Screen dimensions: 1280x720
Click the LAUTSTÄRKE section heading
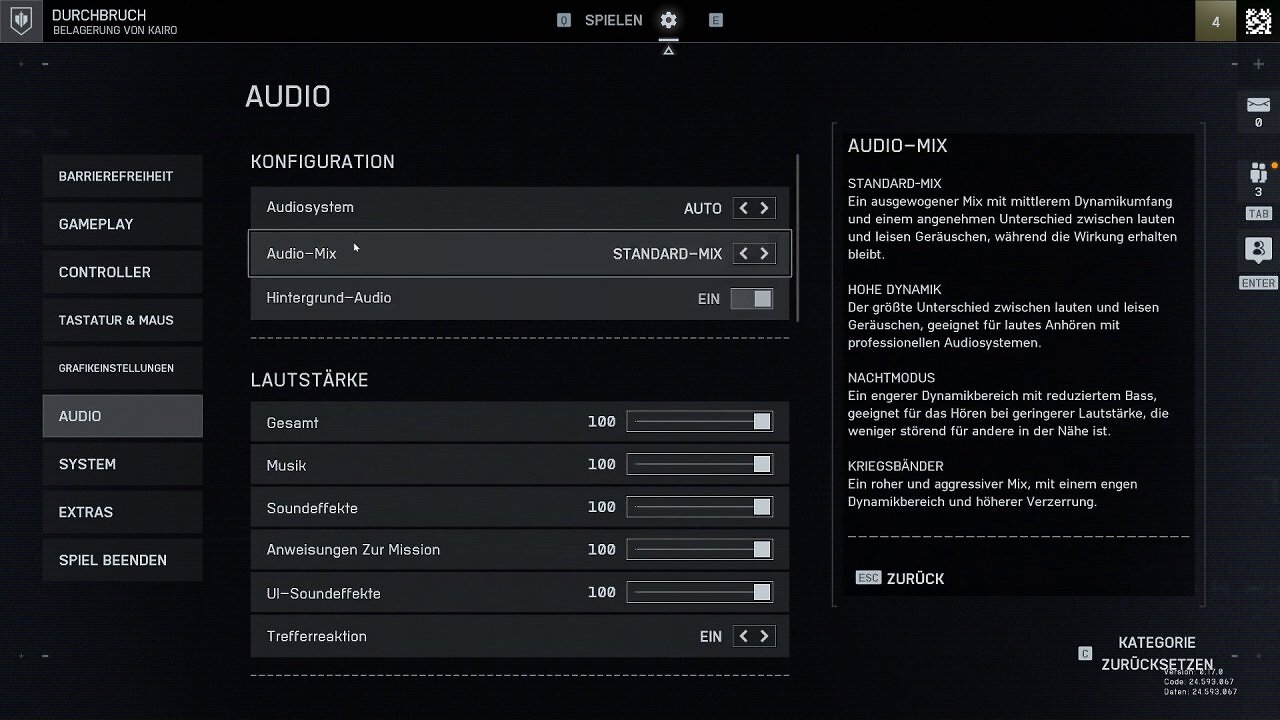310,379
